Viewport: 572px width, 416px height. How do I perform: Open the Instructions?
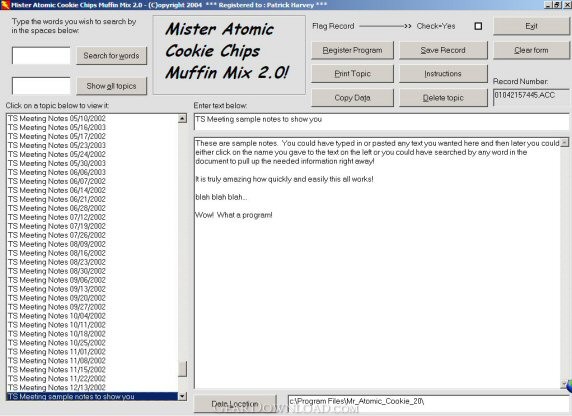[x=443, y=74]
